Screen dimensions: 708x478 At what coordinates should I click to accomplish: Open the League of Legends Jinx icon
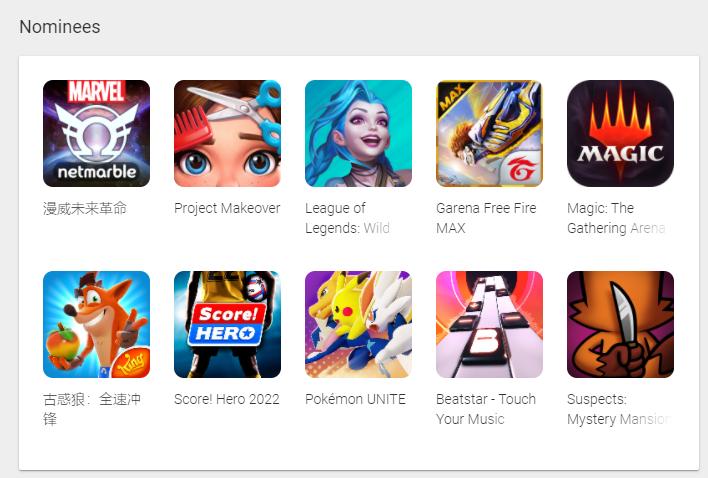pos(358,133)
